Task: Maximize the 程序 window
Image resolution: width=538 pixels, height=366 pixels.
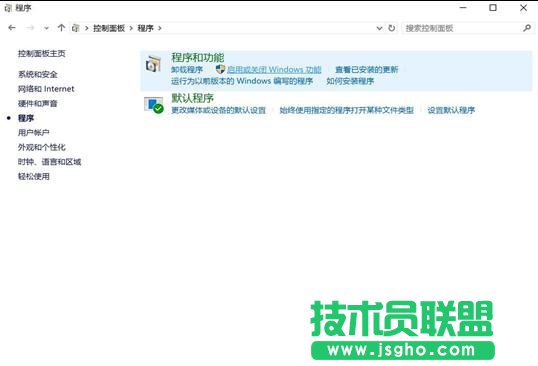Action: coord(493,8)
